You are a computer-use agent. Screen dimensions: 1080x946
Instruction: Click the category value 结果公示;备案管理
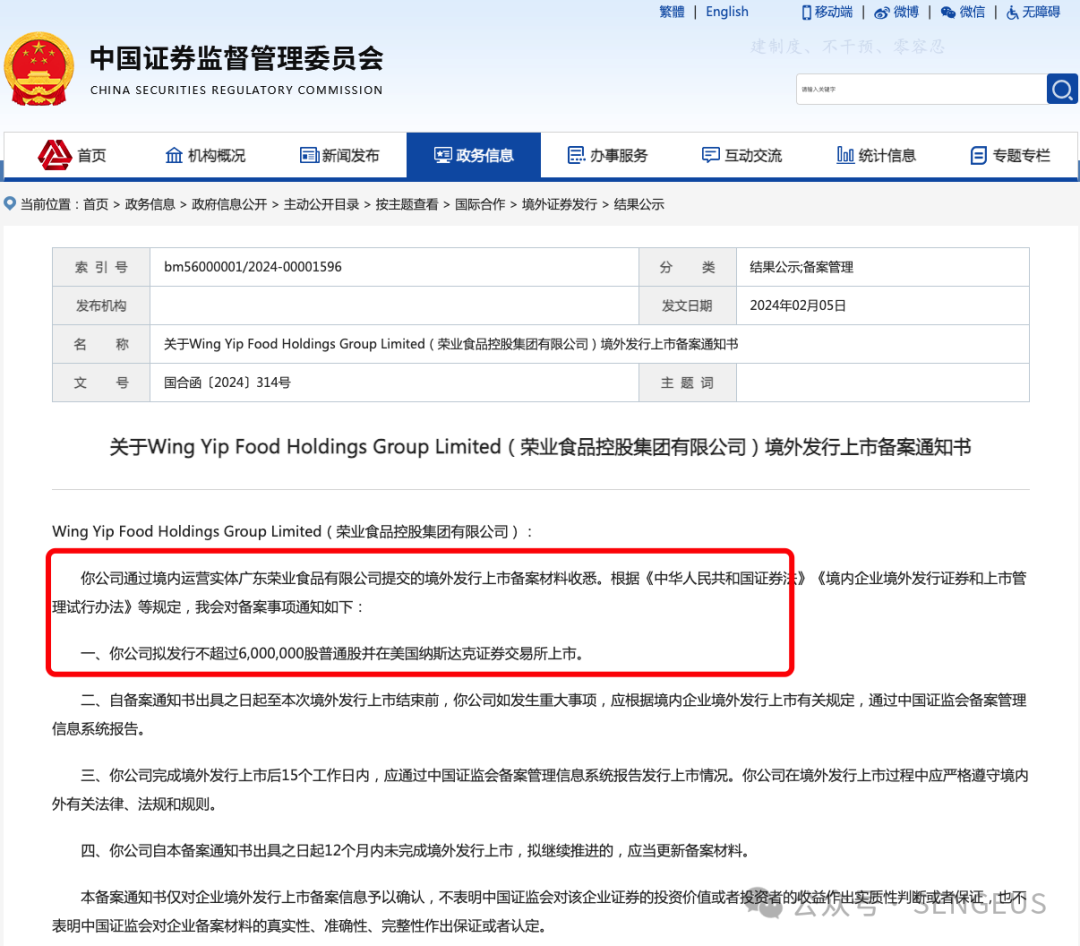(x=801, y=267)
